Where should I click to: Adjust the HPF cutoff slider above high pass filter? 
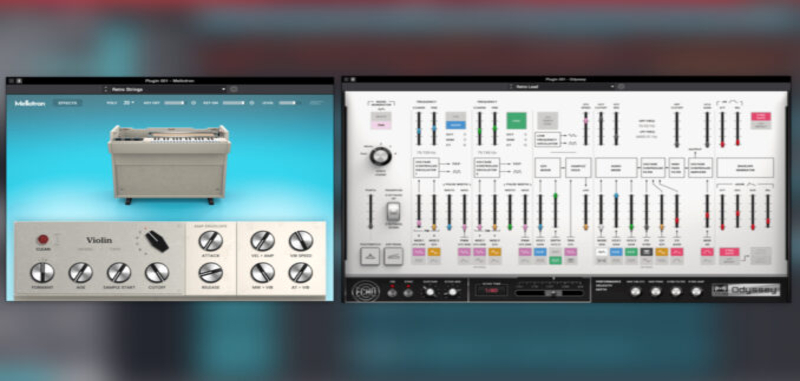[x=677, y=129]
